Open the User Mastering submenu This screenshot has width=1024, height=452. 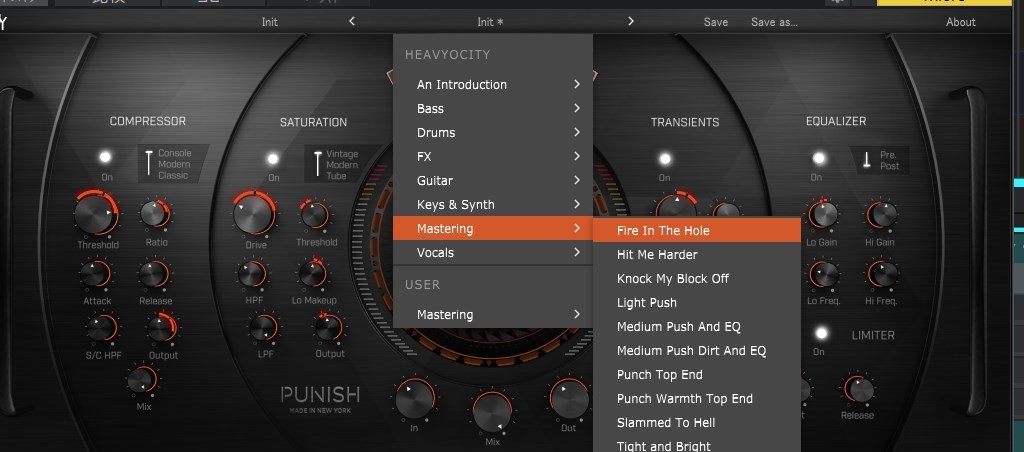494,315
